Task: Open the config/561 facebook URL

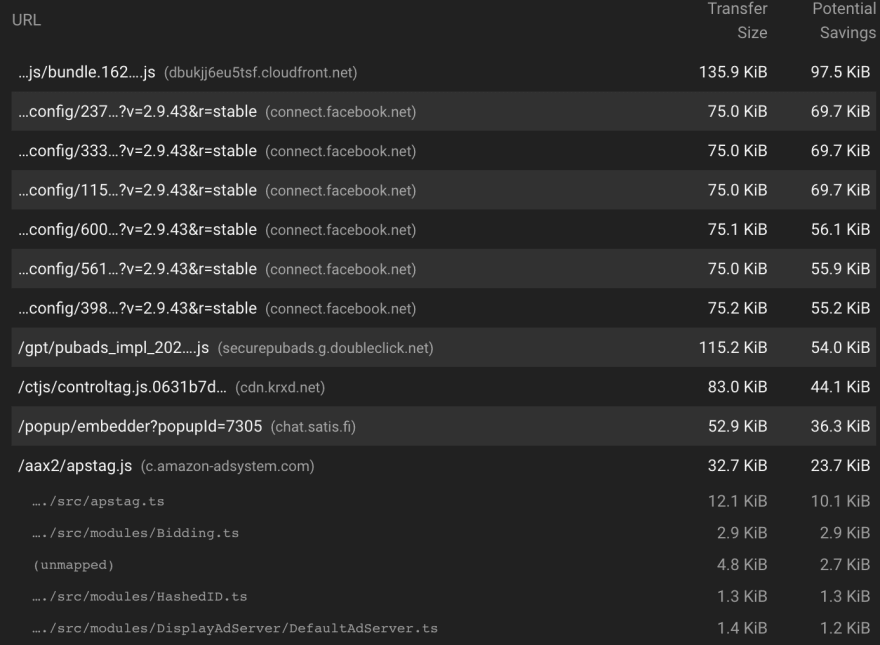Action: coord(138,269)
